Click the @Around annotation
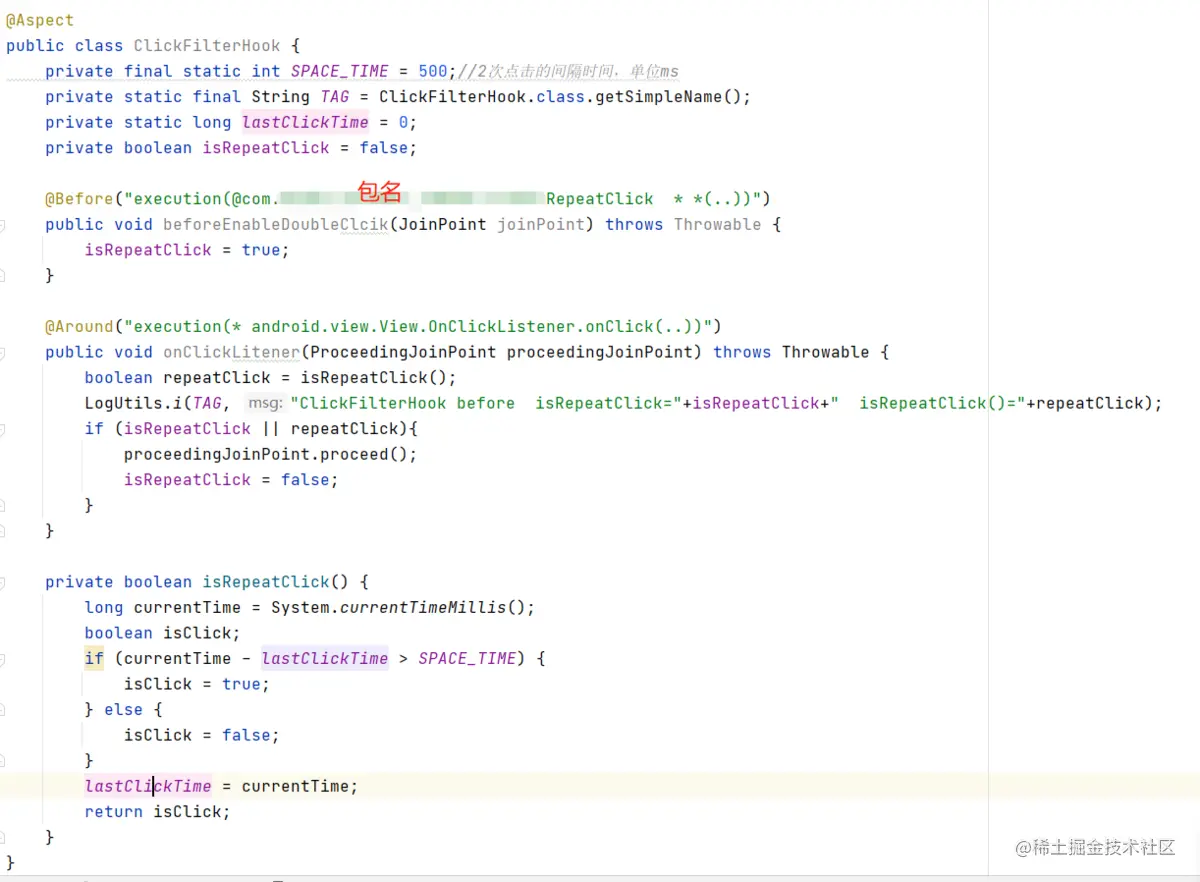Image resolution: width=1200 pixels, height=882 pixels. tap(79, 326)
